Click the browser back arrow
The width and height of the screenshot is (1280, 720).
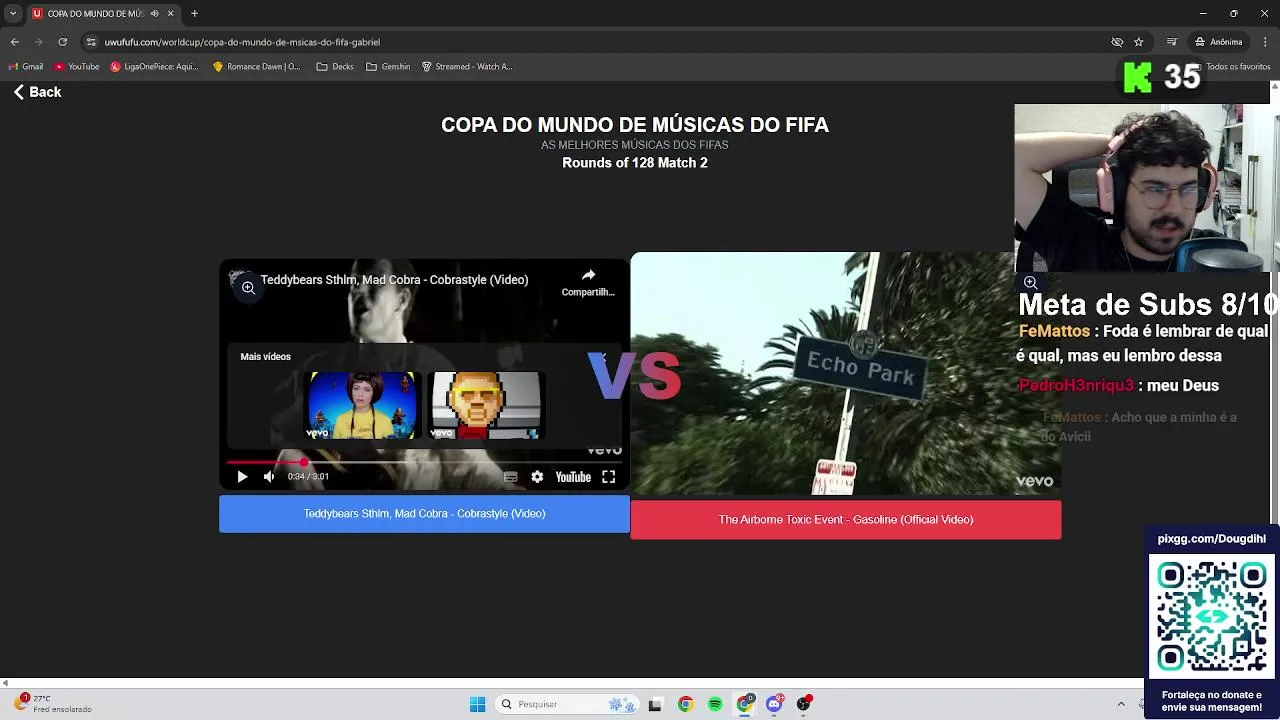tap(15, 42)
